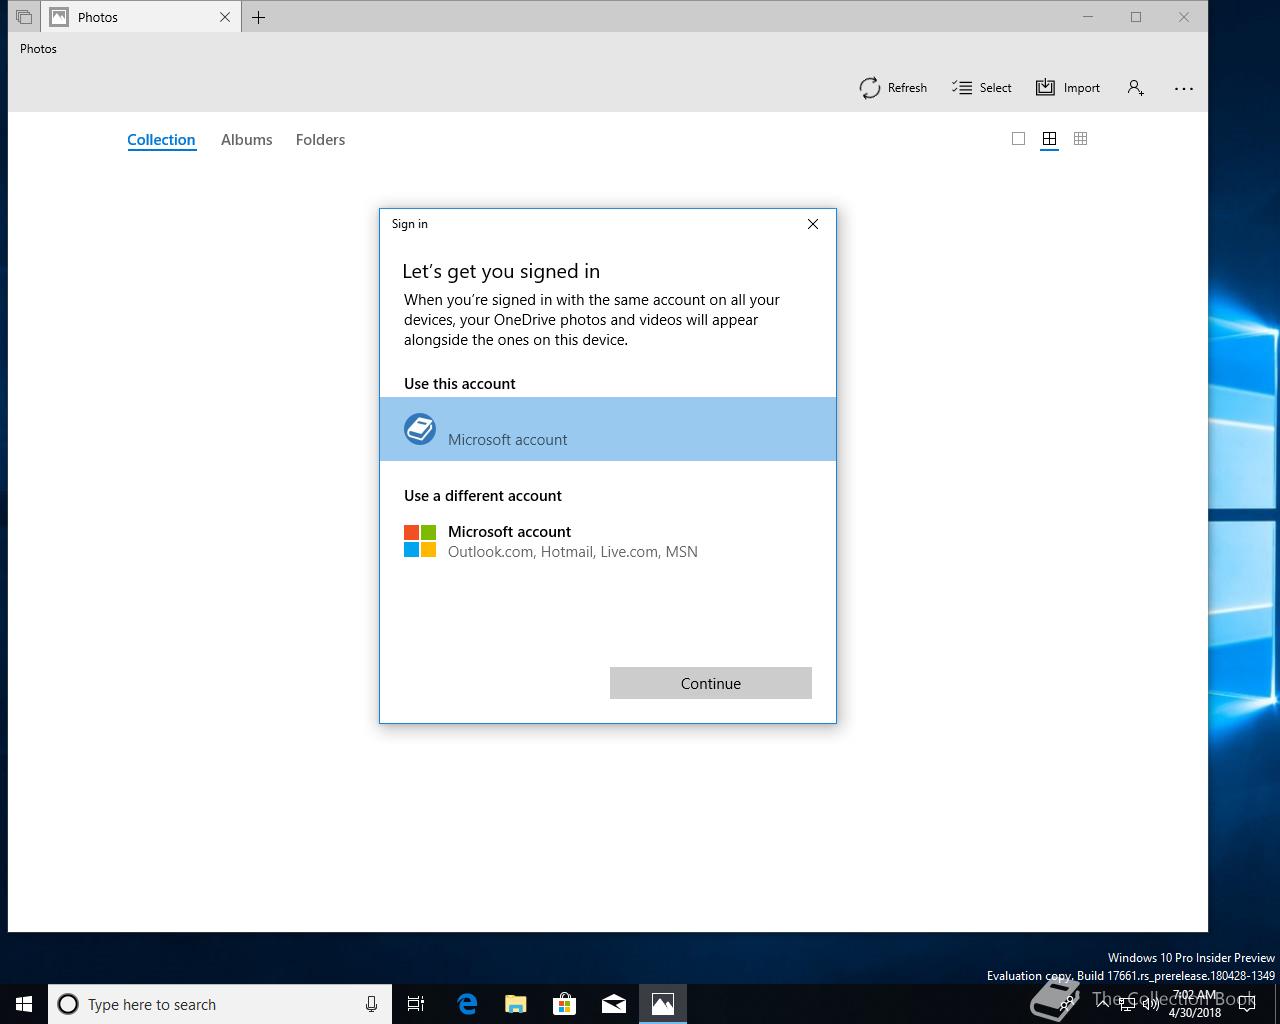This screenshot has width=1280, height=1024.
Task: Launch Microsoft Edge from taskbar
Action: [467, 1004]
